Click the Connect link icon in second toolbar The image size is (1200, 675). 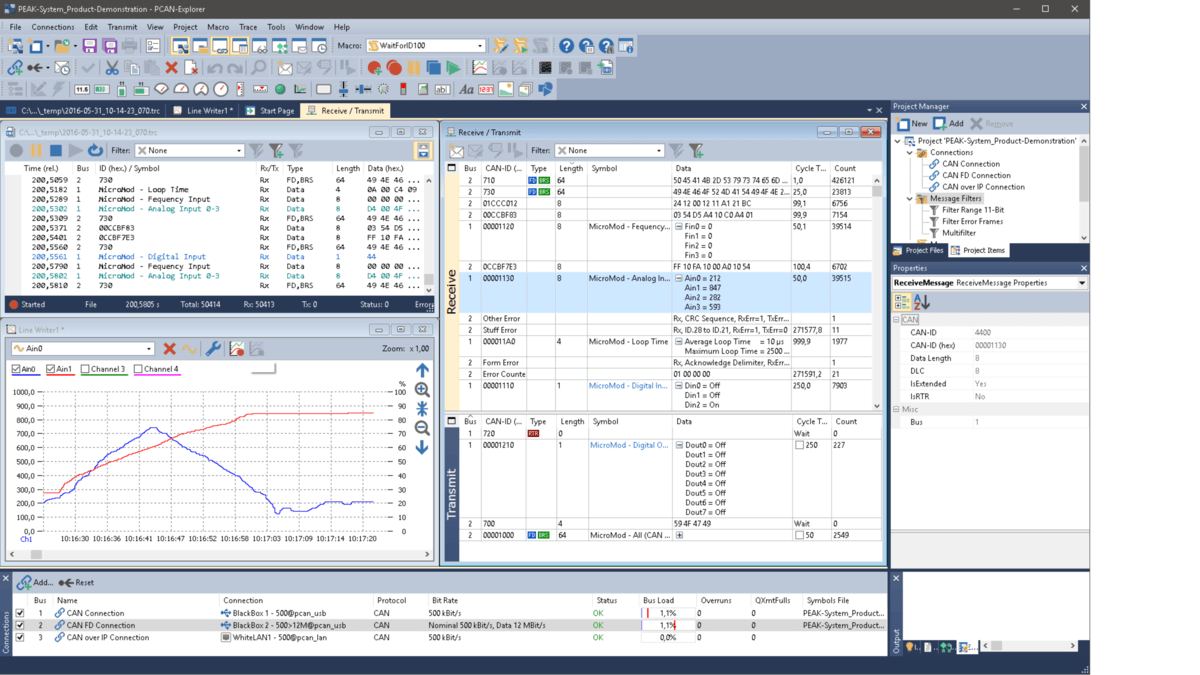(15, 68)
